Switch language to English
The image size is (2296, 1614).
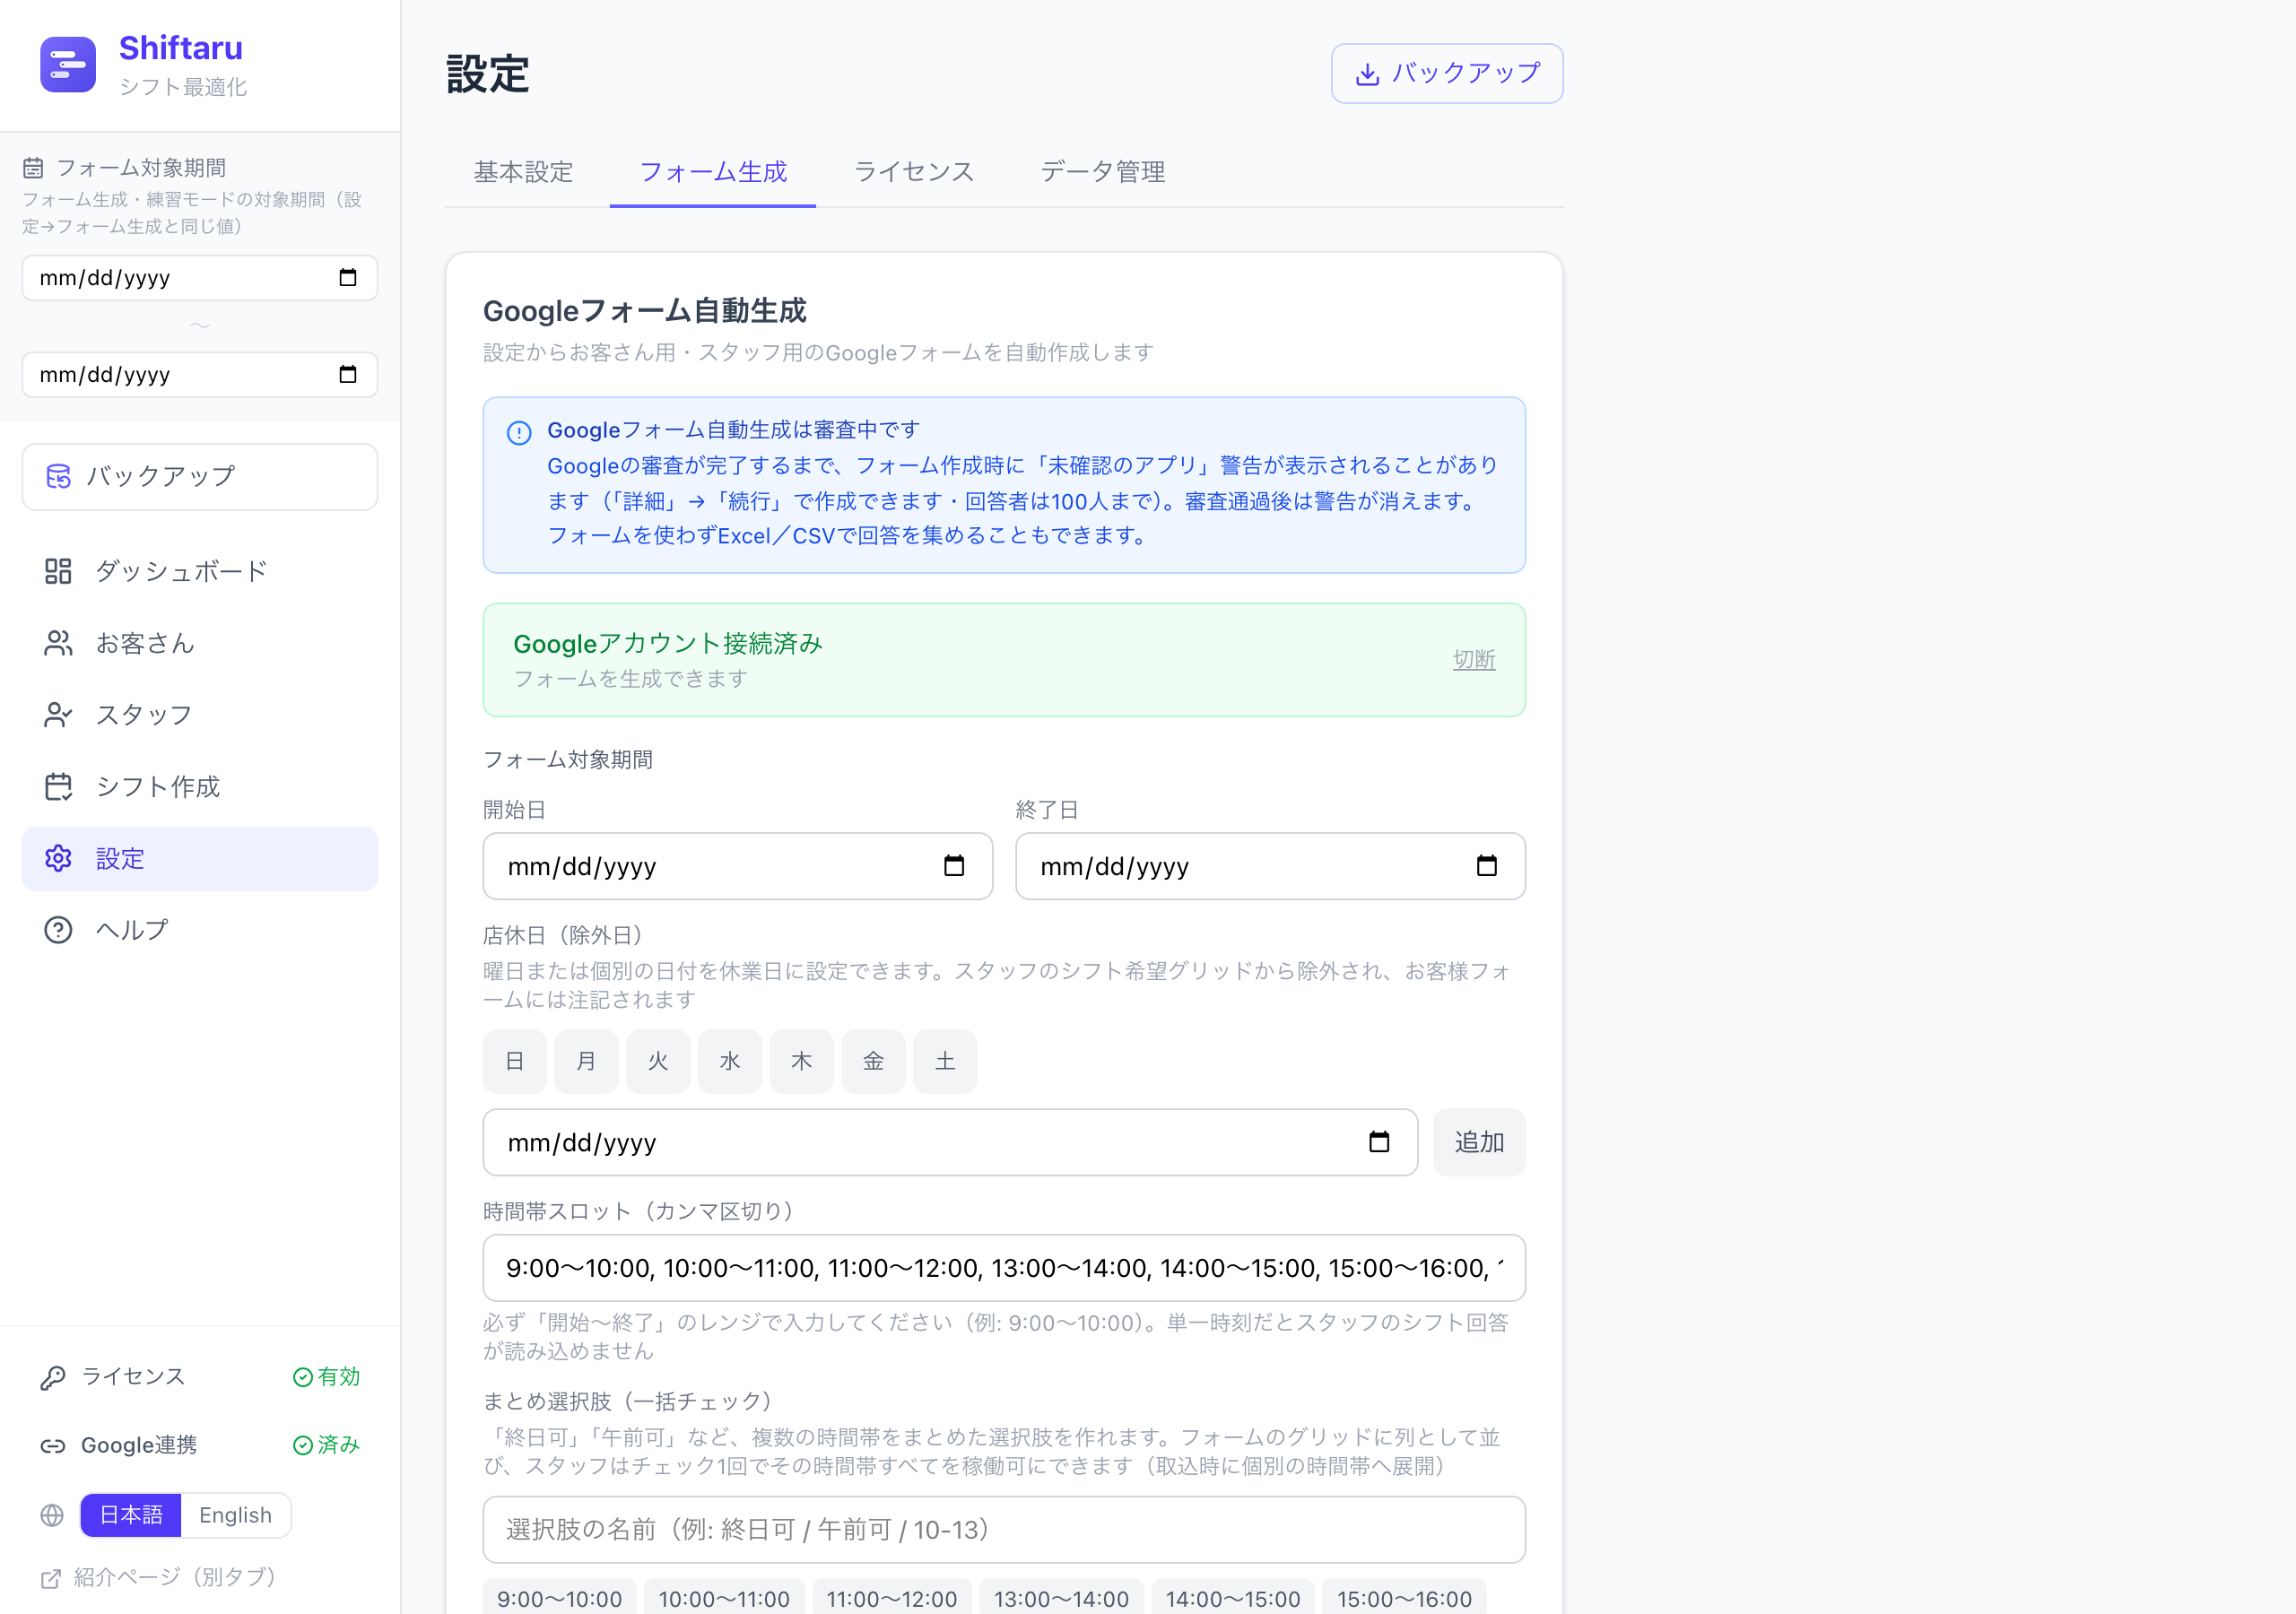pyautogui.click(x=235, y=1516)
